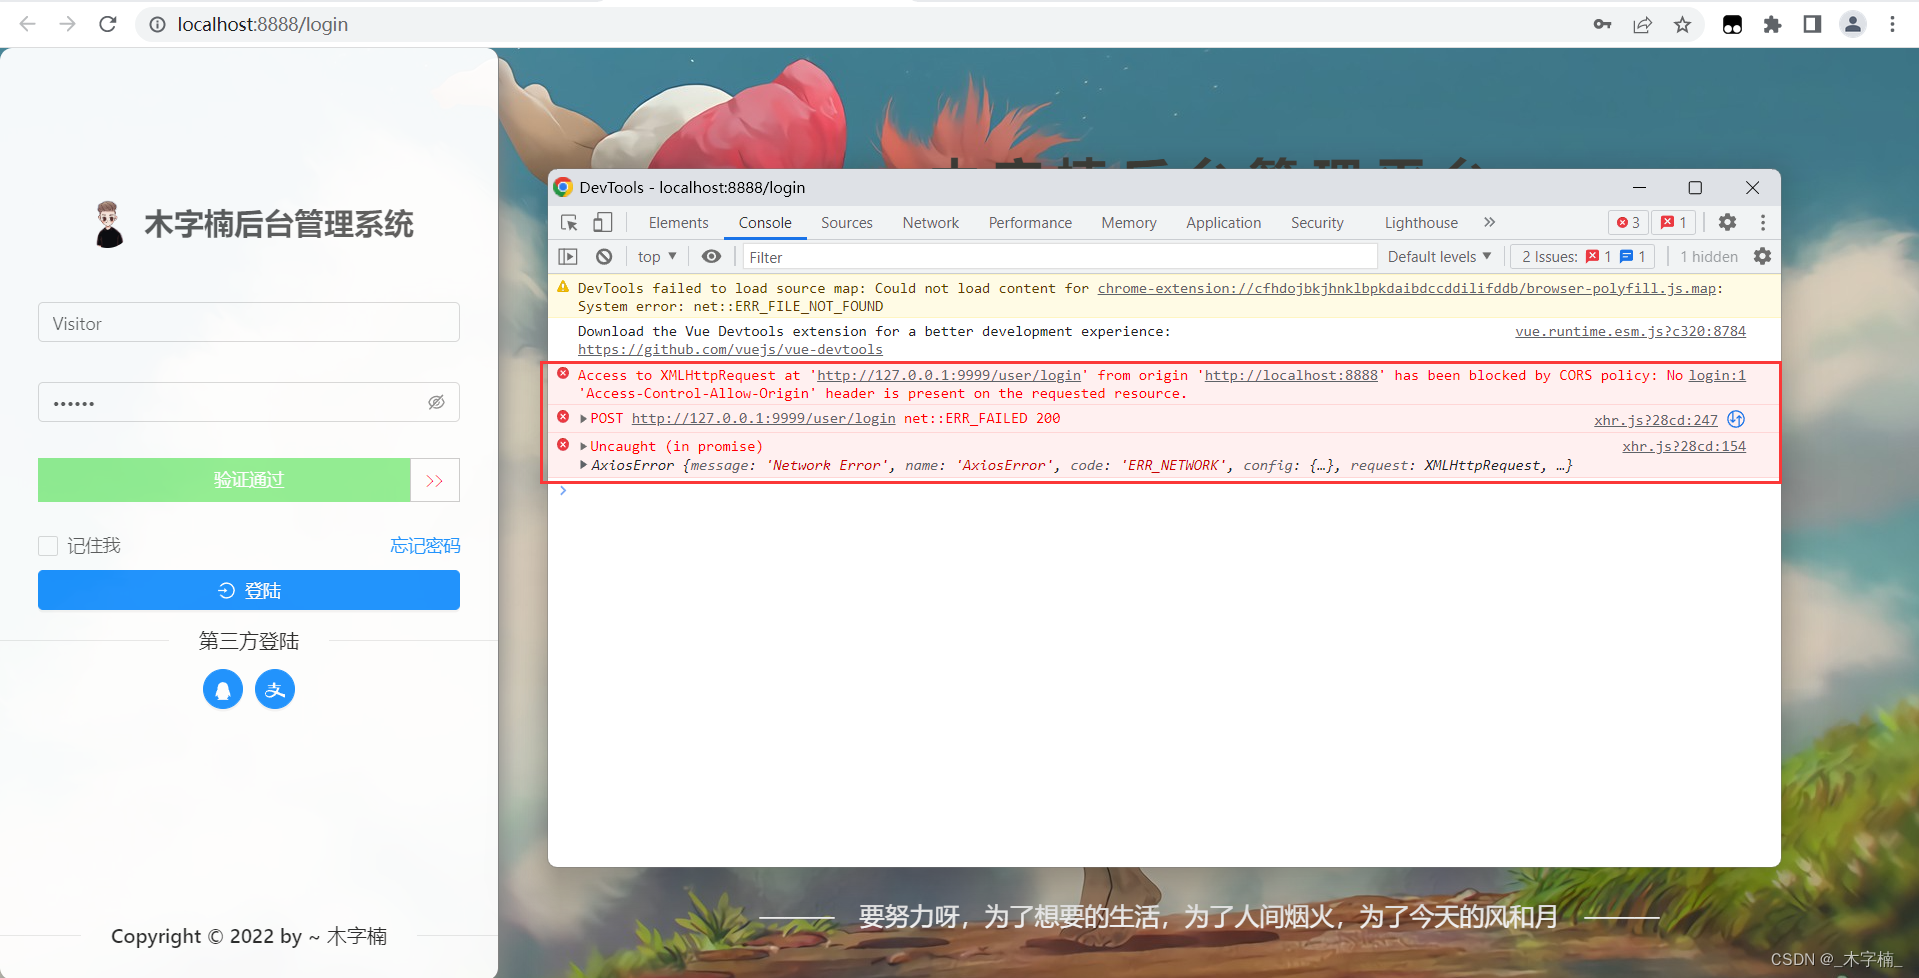Viewport: 1919px width, 978px height.
Task: Open the Default levels dropdown
Action: (x=1439, y=256)
